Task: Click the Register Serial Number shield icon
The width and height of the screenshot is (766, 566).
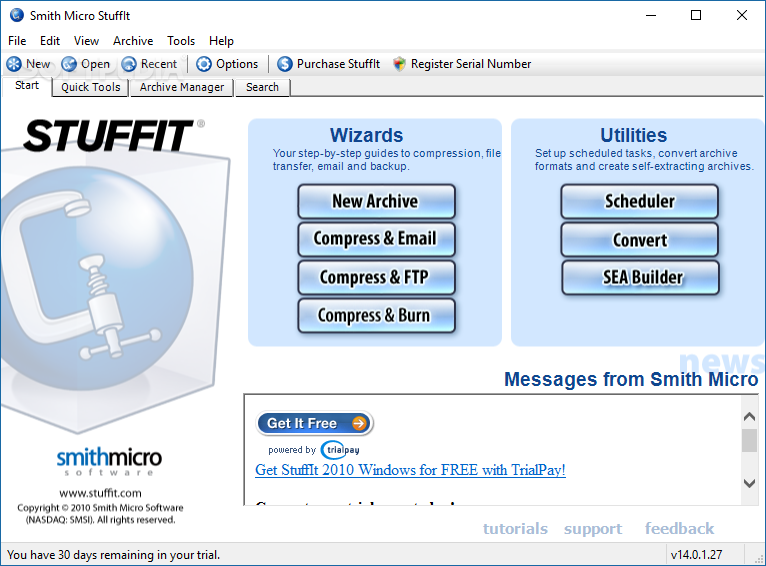Action: pyautogui.click(x=399, y=64)
